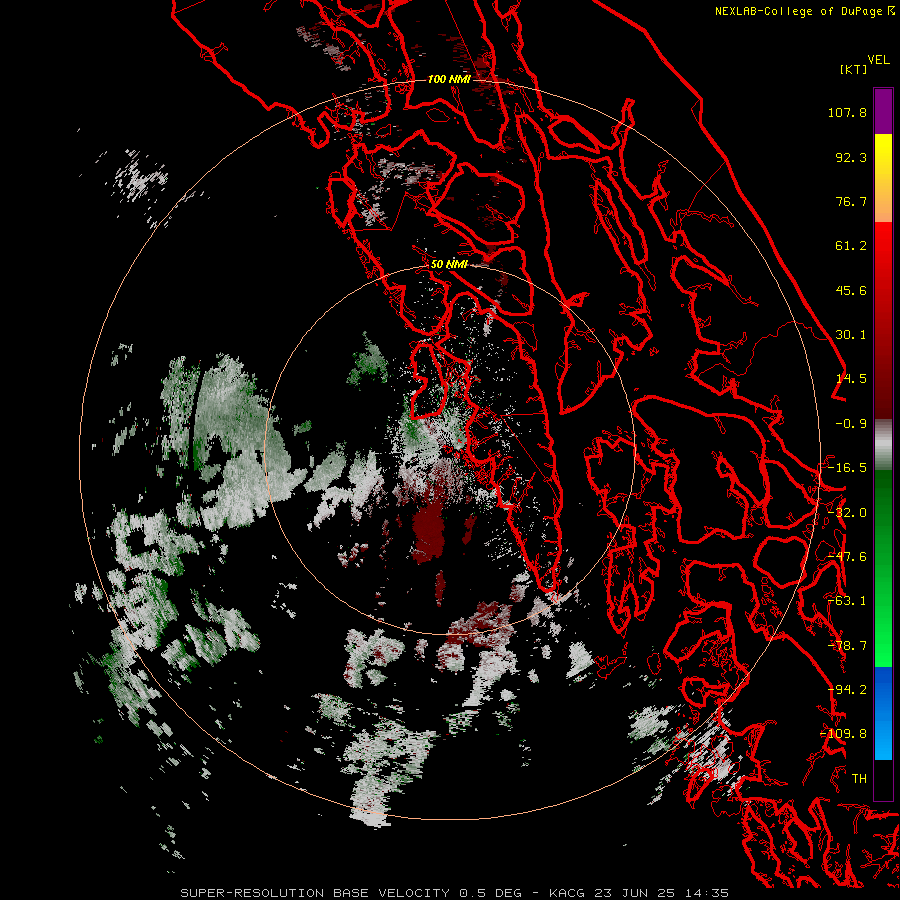
Task: Click the purple segment of the color bar
Action: 883,112
